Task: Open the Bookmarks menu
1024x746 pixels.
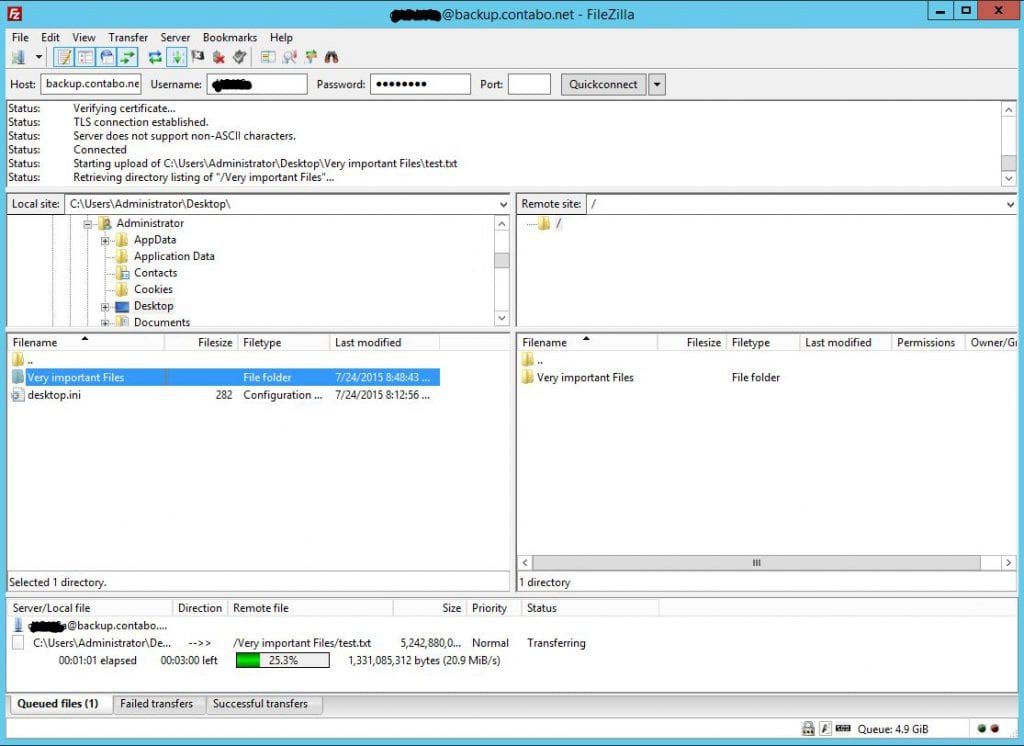Action: coord(230,37)
